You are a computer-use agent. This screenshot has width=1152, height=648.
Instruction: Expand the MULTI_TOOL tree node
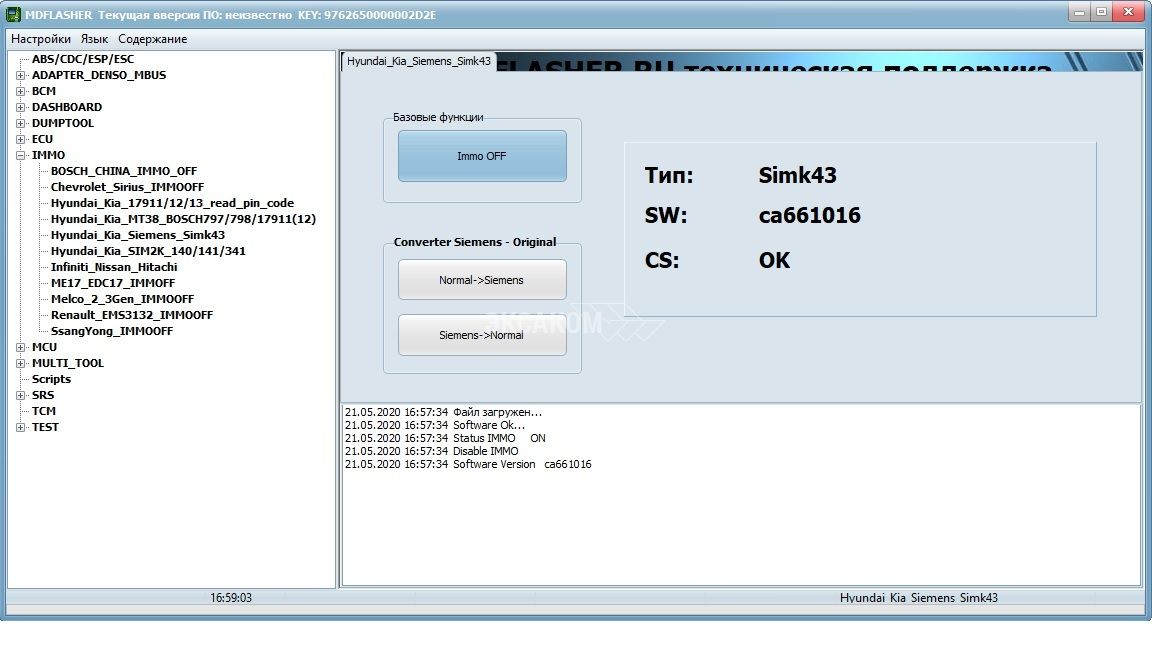click(x=21, y=363)
